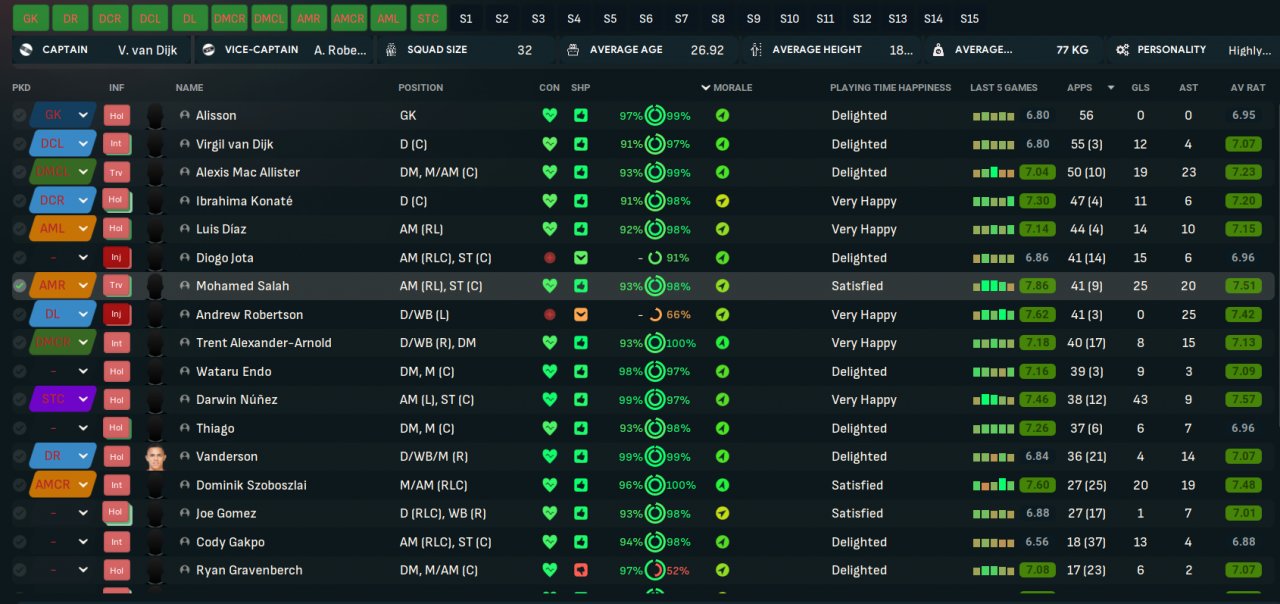Select the DMCR position tab
The image size is (1280, 604).
pos(229,18)
